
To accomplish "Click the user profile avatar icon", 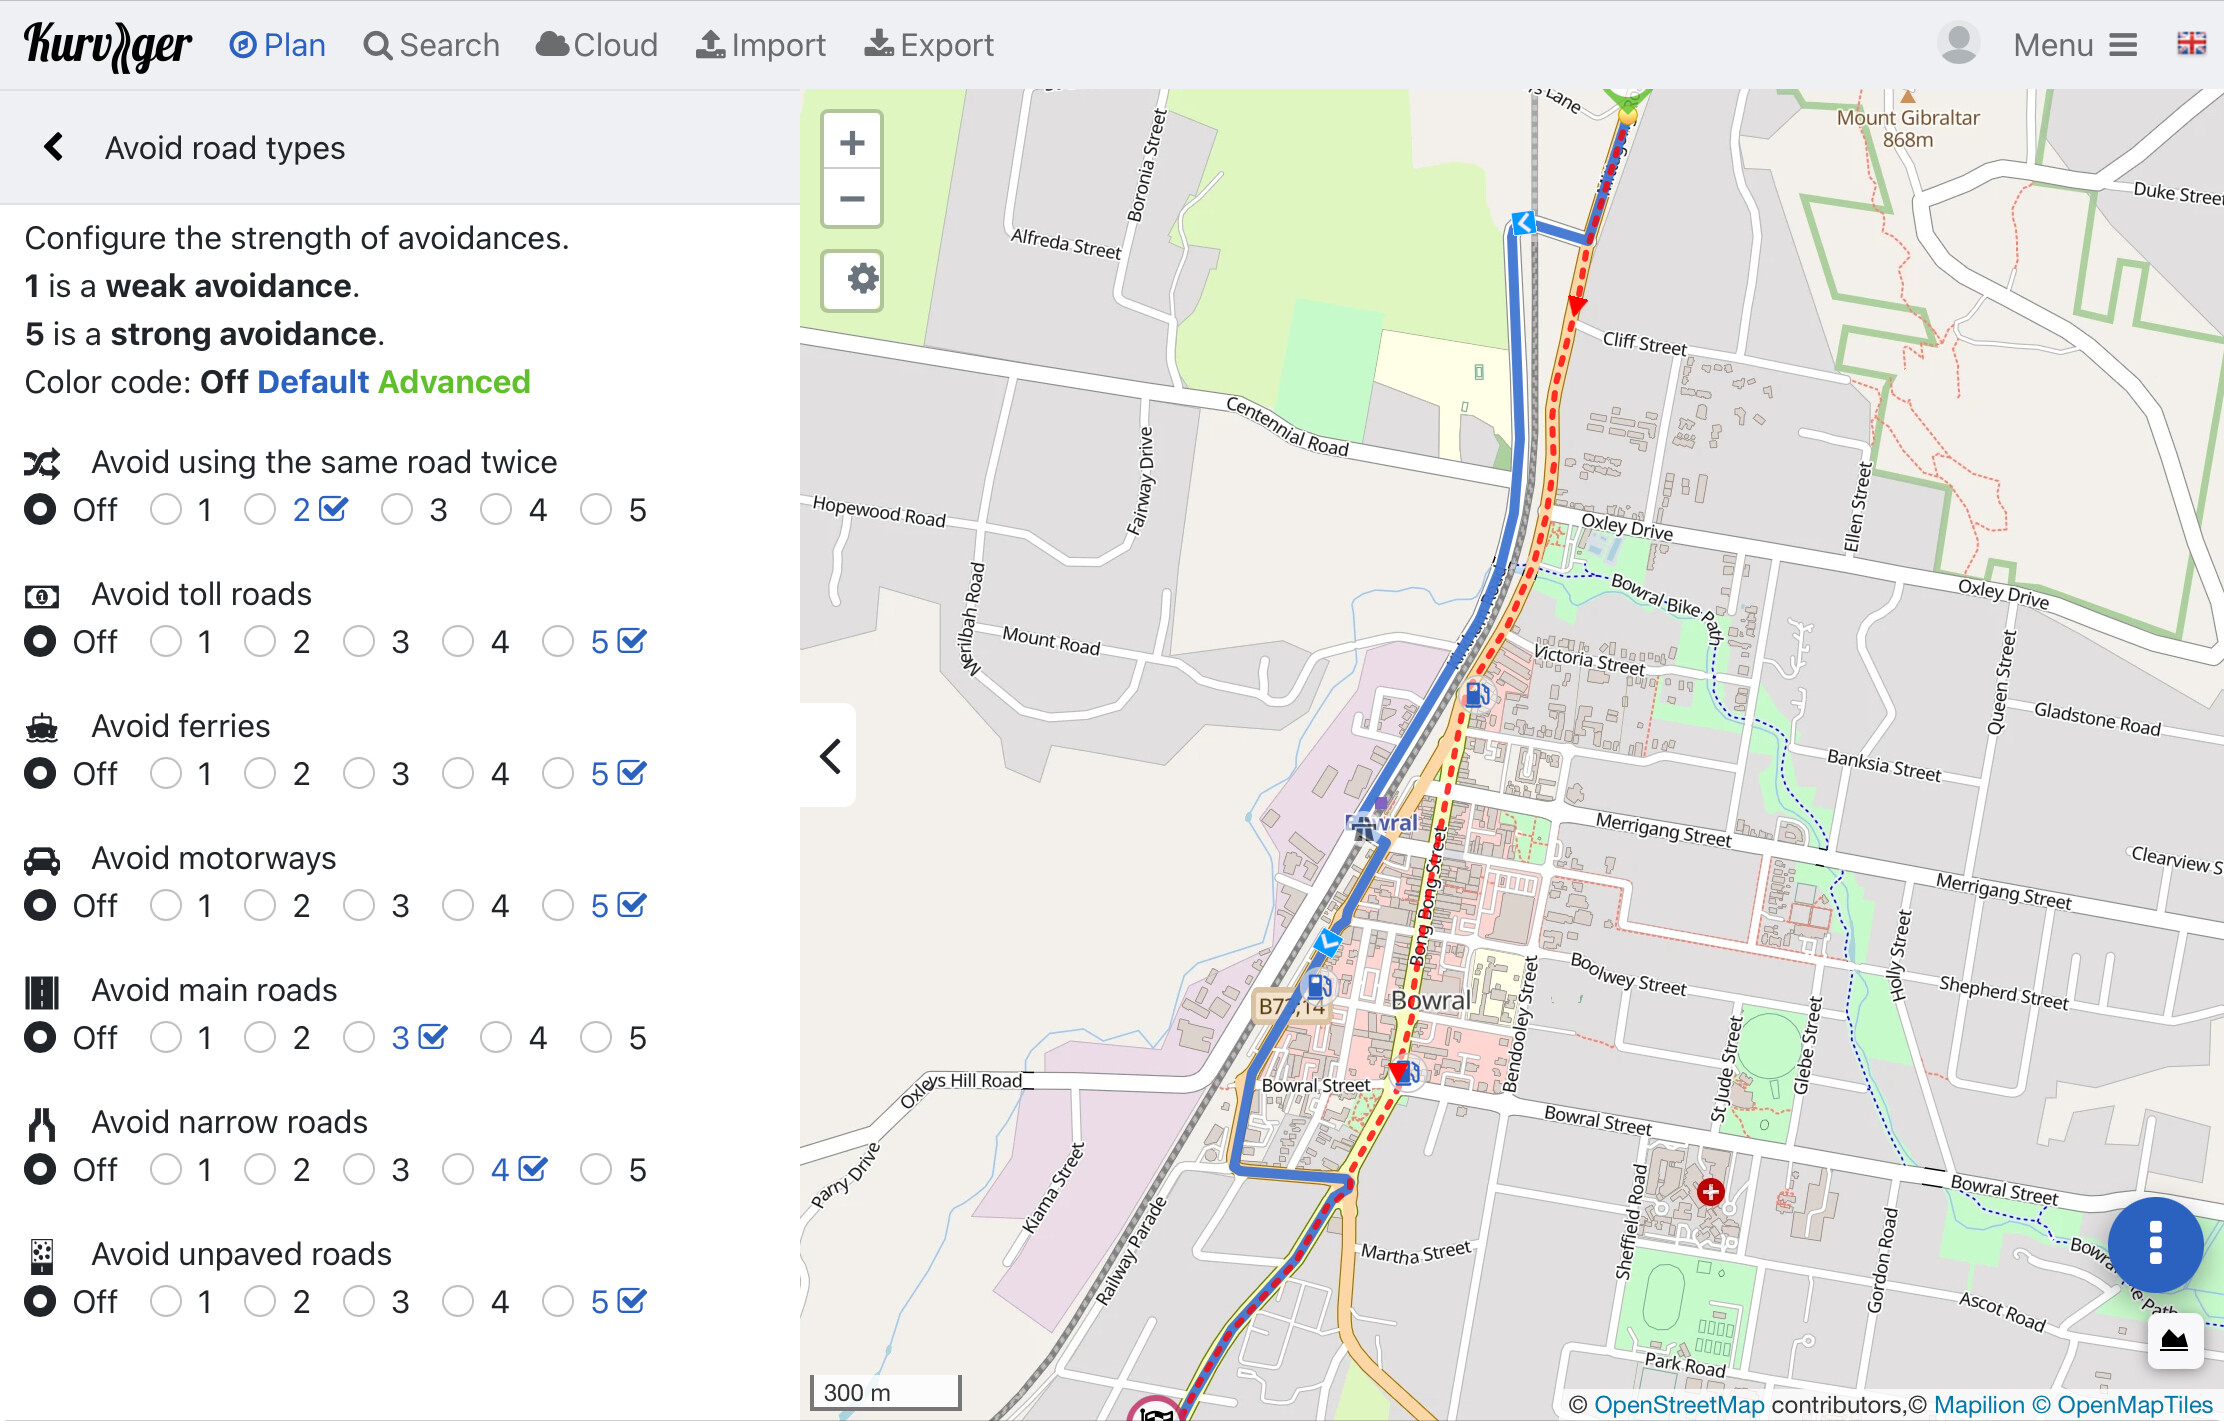I will point(1958,44).
